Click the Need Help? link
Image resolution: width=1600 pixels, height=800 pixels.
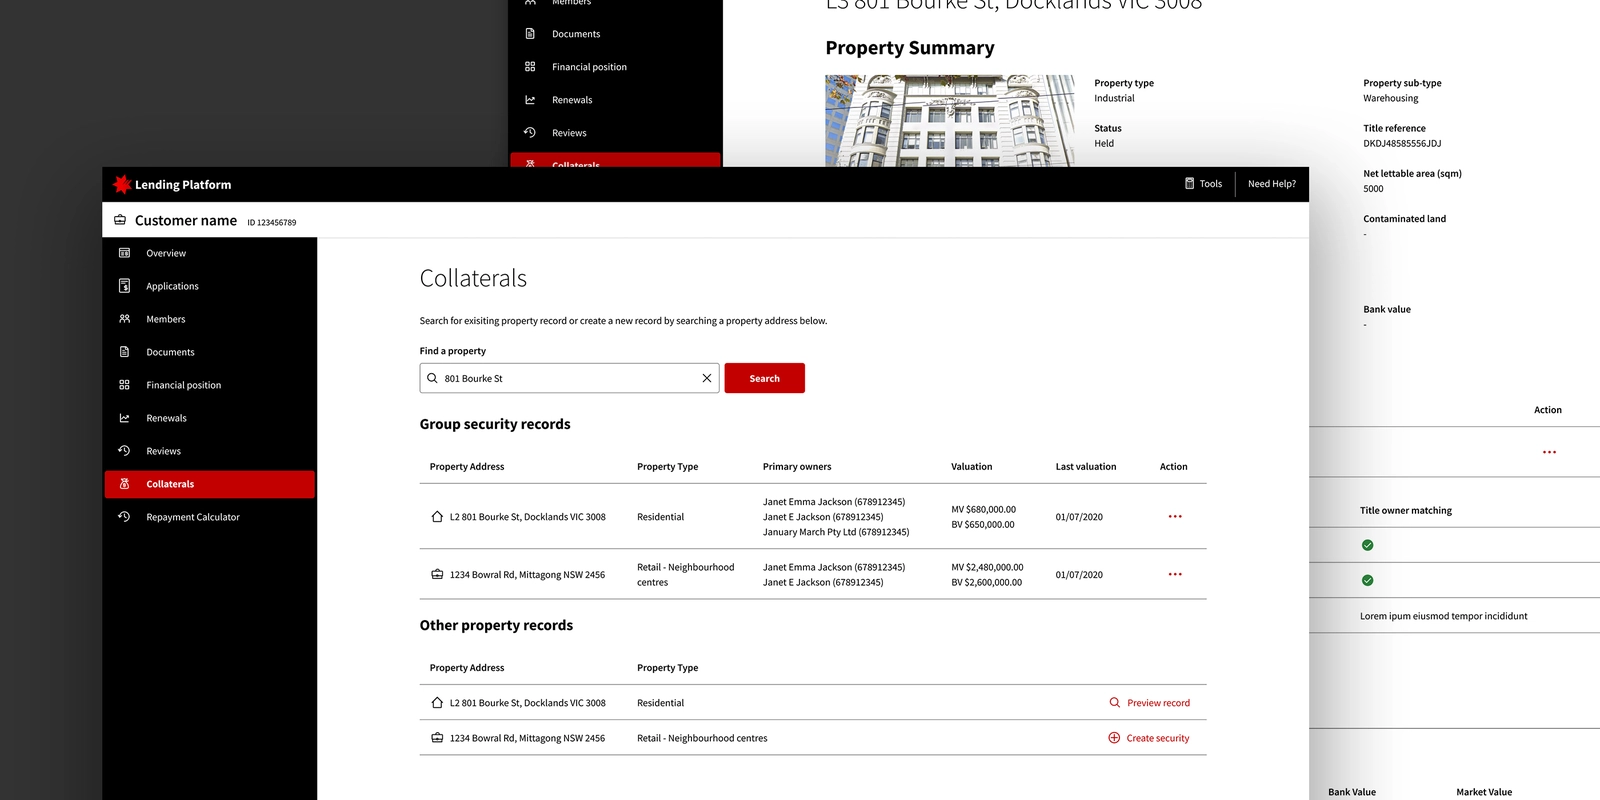[1271, 184]
